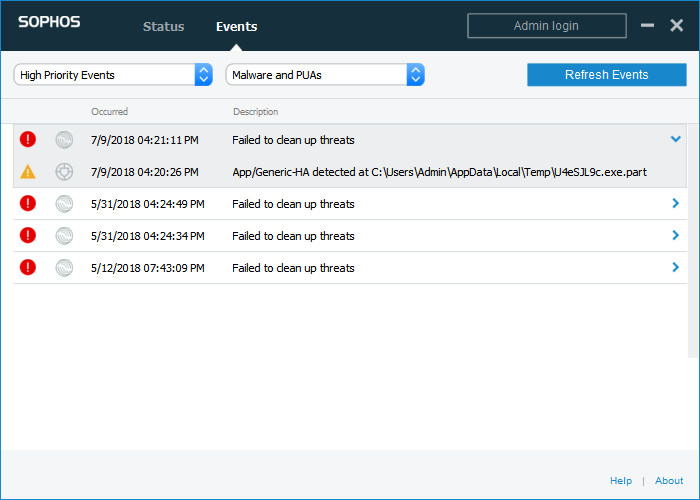Open the High Priority Events dropdown
Screen dimensions: 700x500
113,75
